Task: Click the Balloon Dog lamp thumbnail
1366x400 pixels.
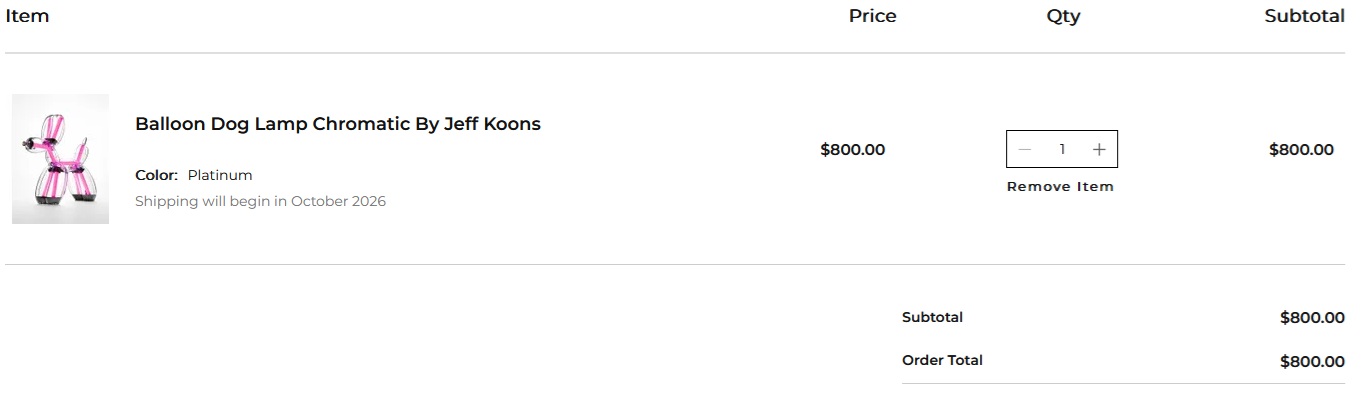Action: click(60, 159)
